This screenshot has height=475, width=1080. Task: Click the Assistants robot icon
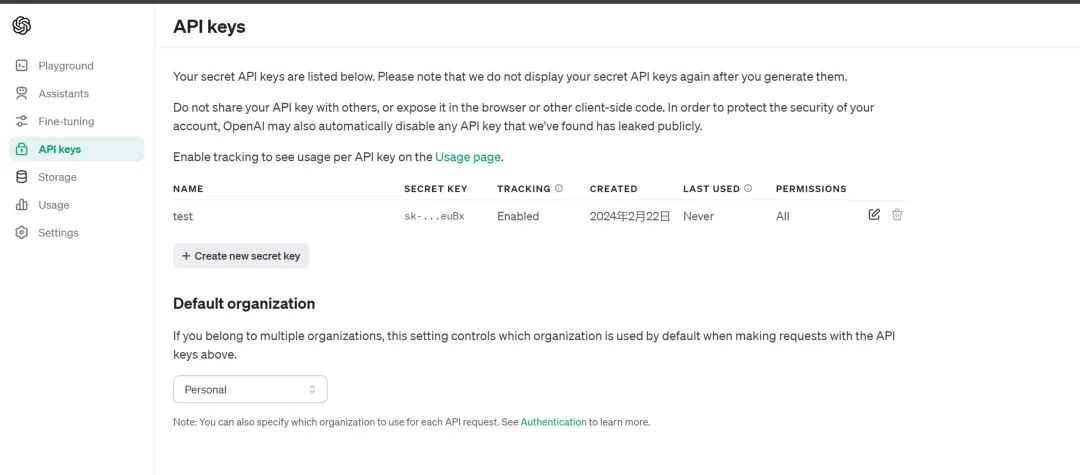click(x=22, y=93)
